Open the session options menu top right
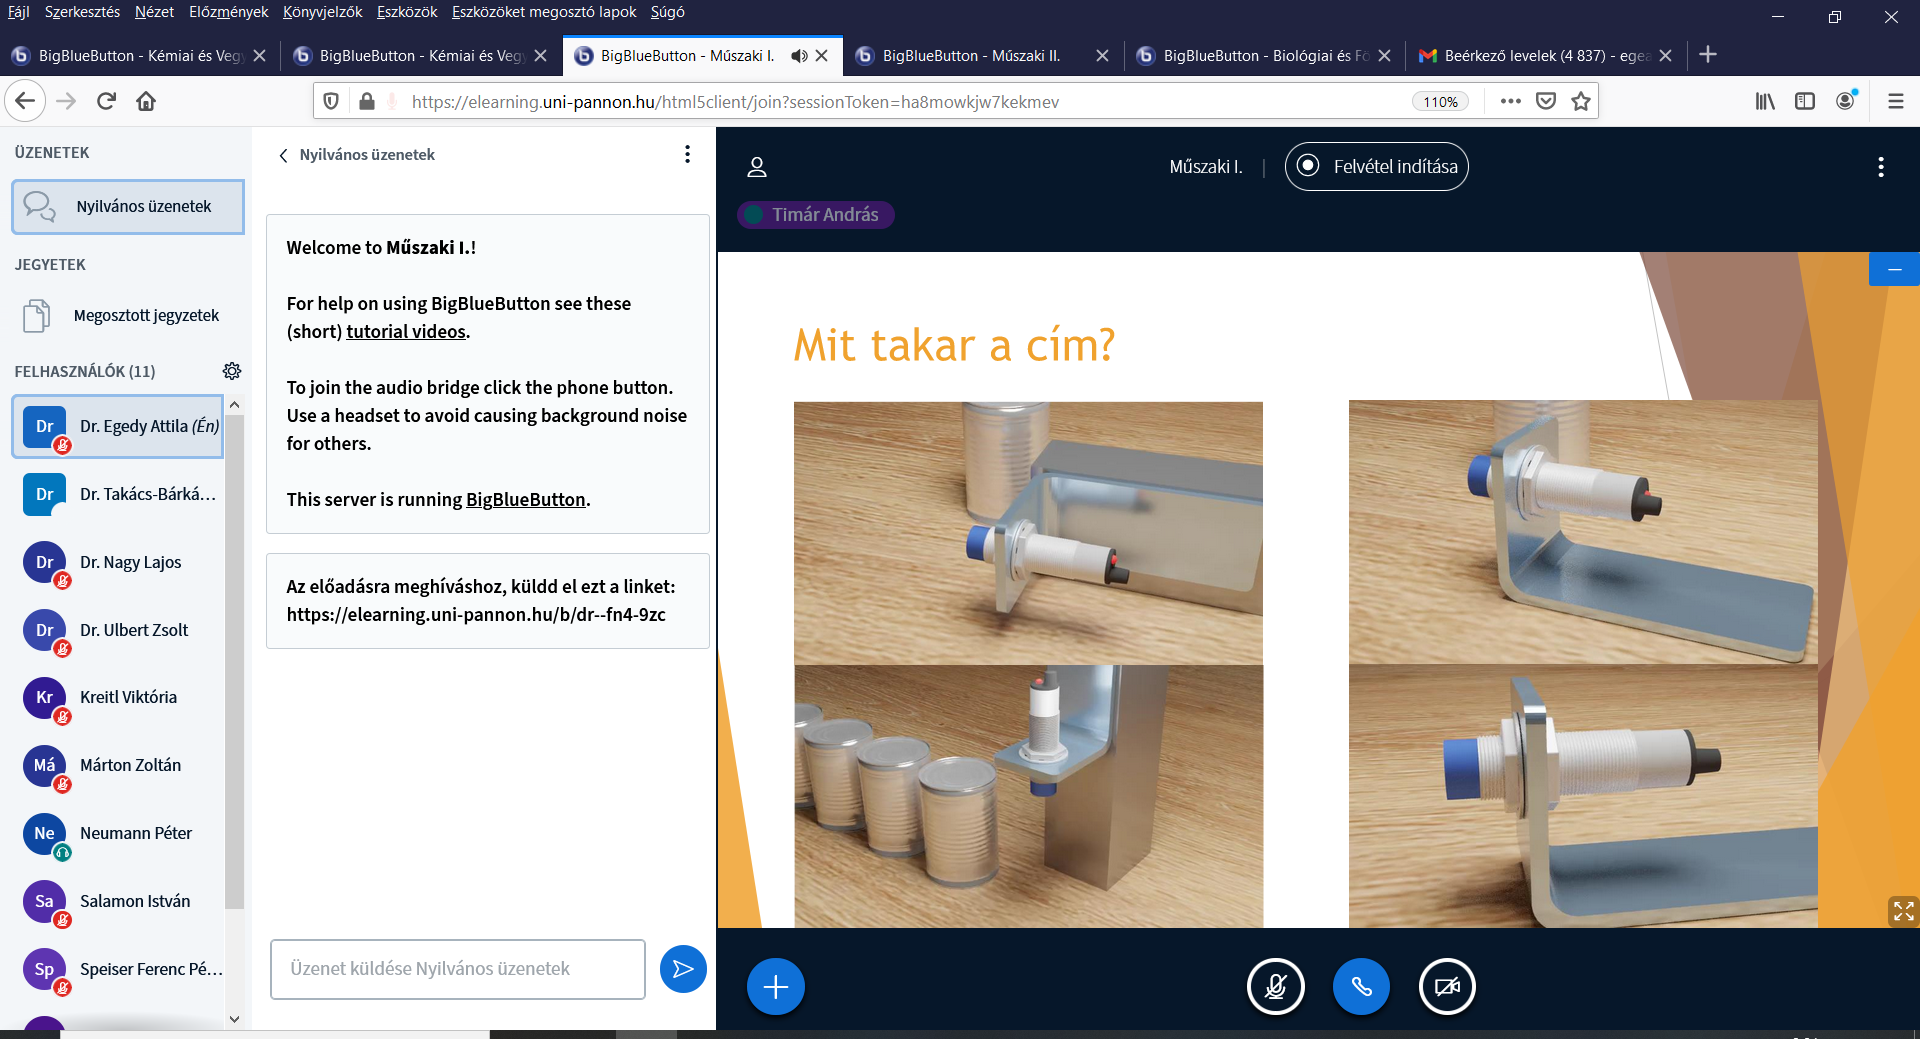This screenshot has width=1920, height=1039. [x=1880, y=167]
